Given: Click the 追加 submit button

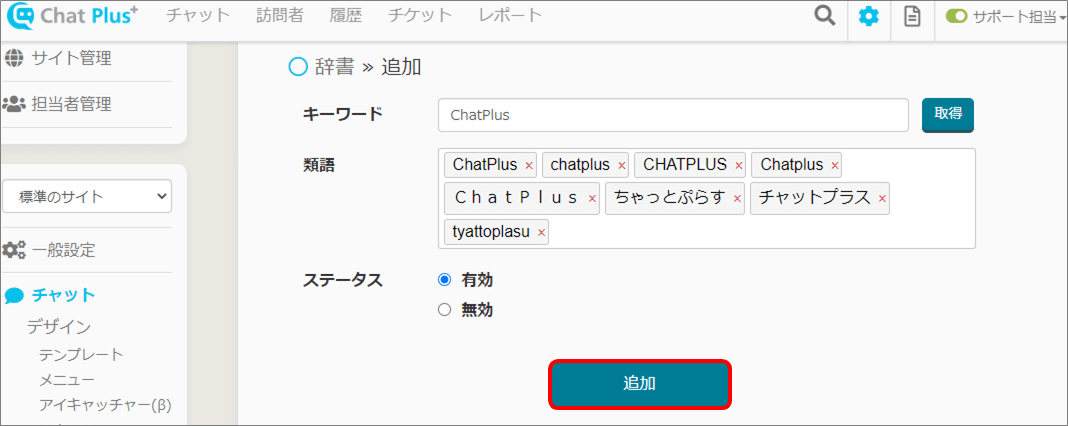Looking at the screenshot, I should pyautogui.click(x=640, y=384).
